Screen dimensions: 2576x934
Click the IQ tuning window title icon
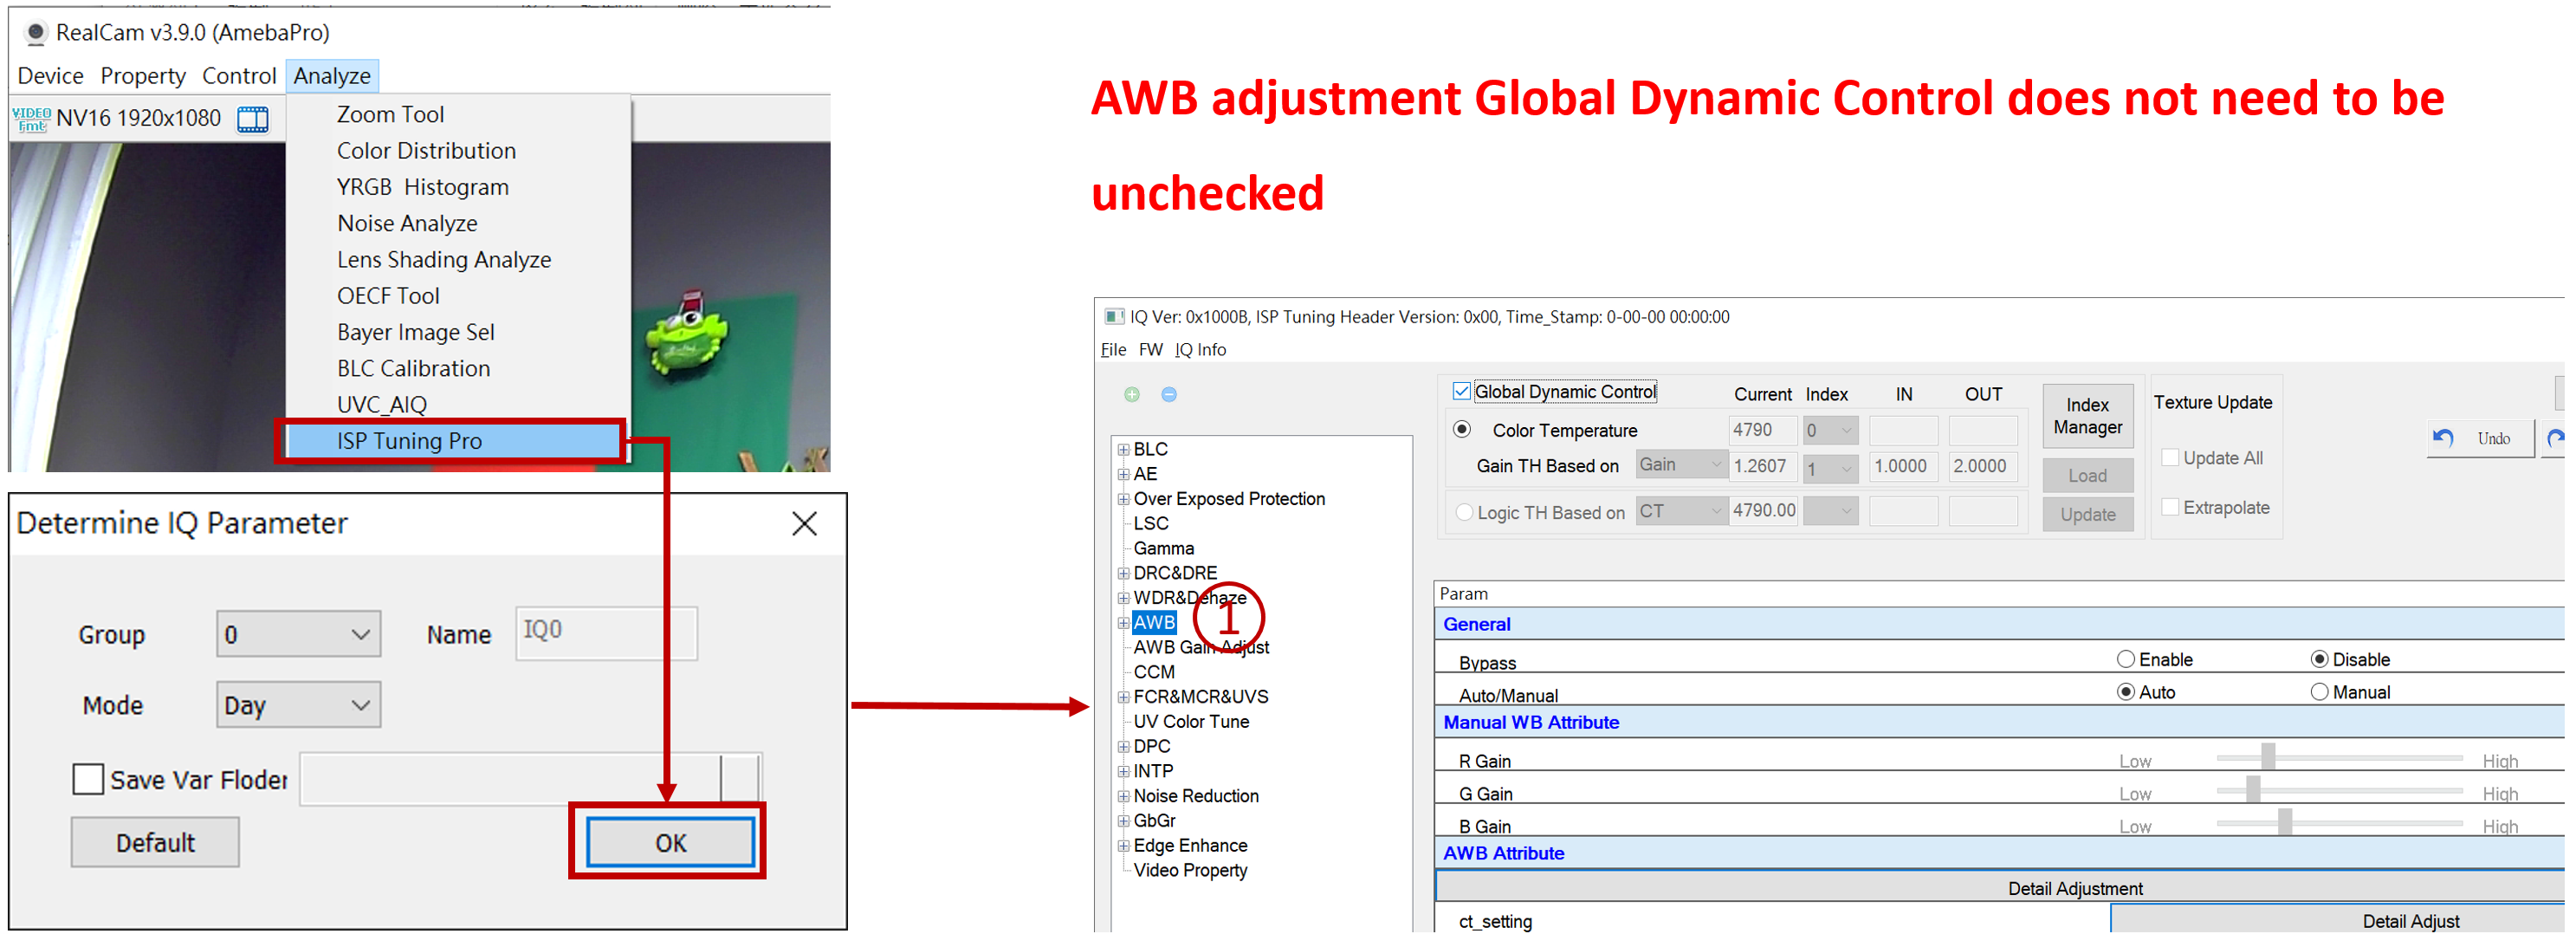1113,317
